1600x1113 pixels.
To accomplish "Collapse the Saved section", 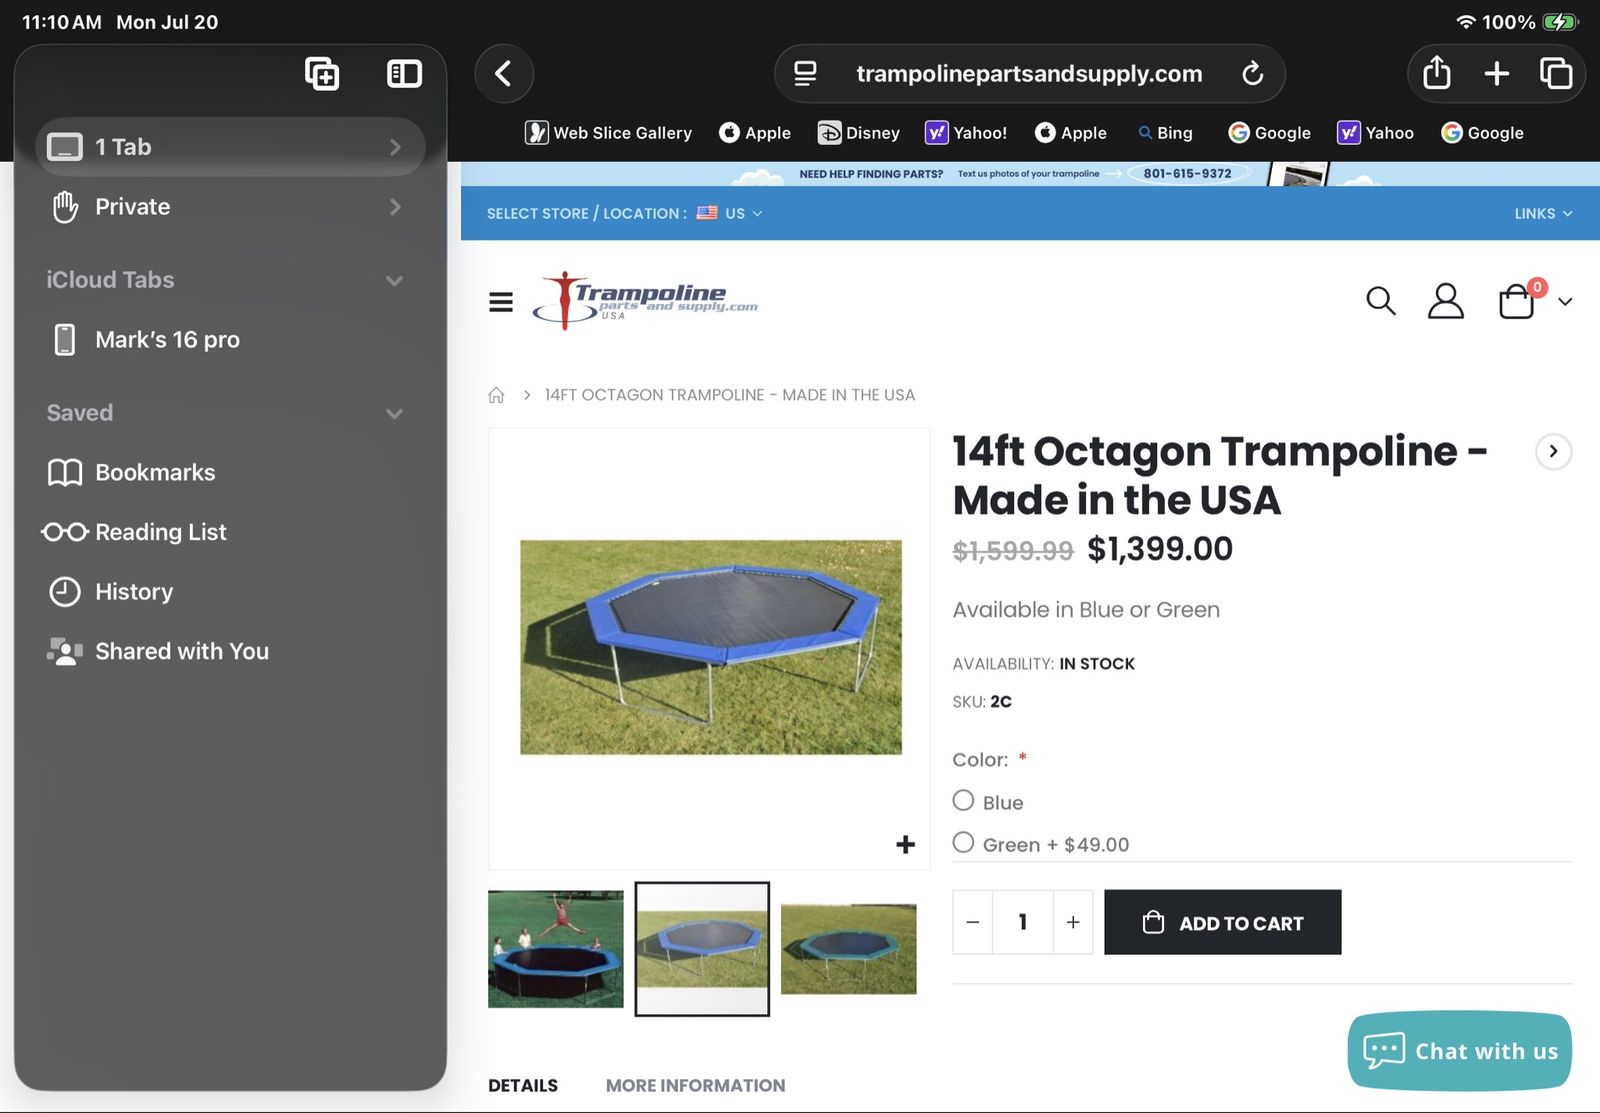I will coord(395,414).
